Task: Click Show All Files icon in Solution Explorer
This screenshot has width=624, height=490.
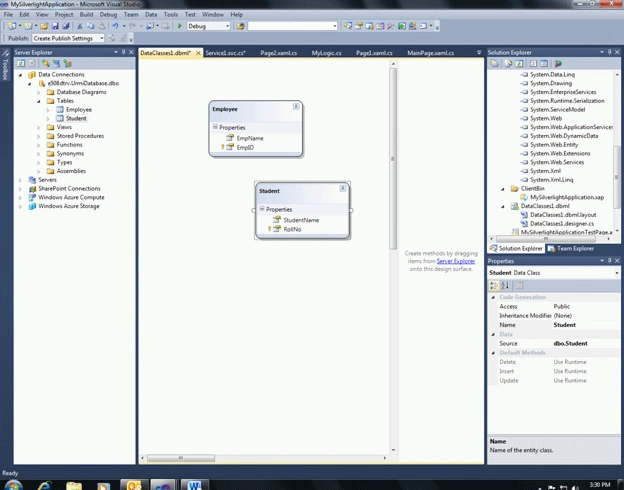Action: [x=508, y=64]
